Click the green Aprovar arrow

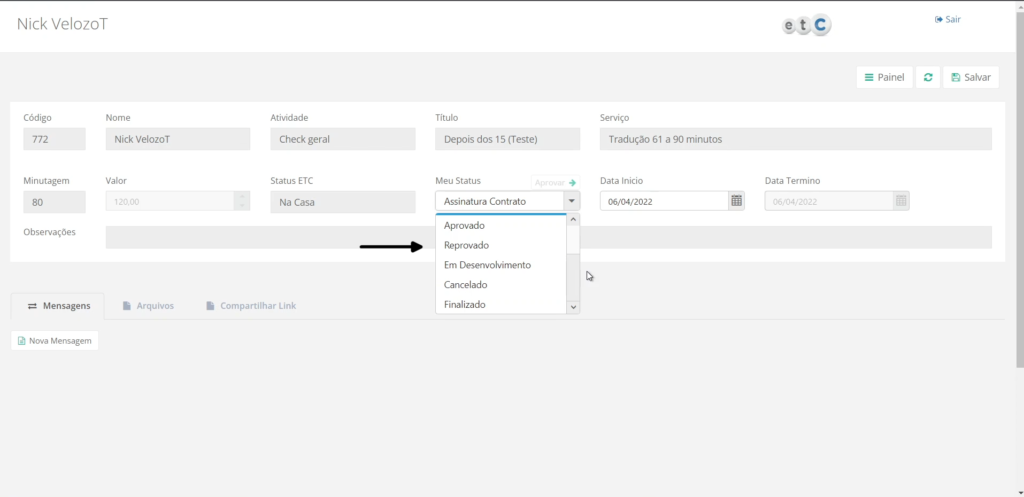(x=573, y=183)
